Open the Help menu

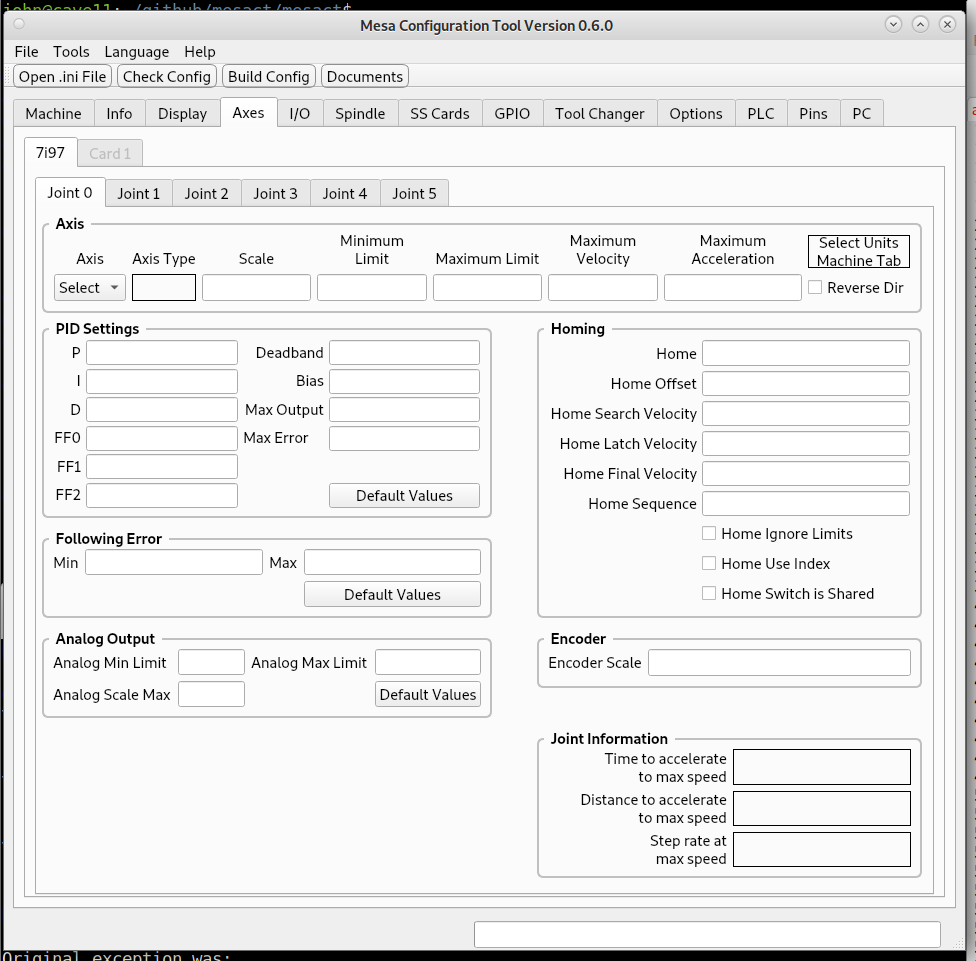point(200,52)
